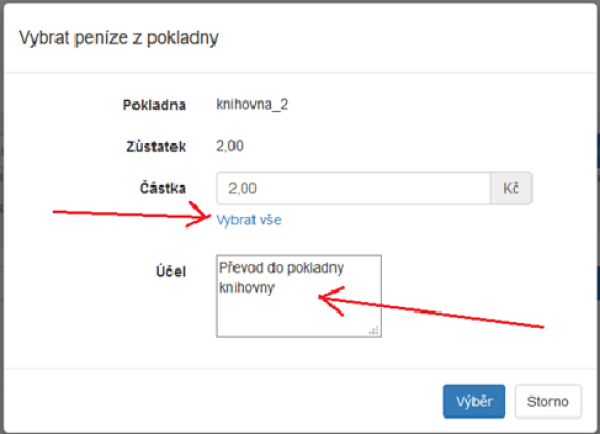Click the Zůstatek label
This screenshot has width=600, height=434.
coord(156,147)
